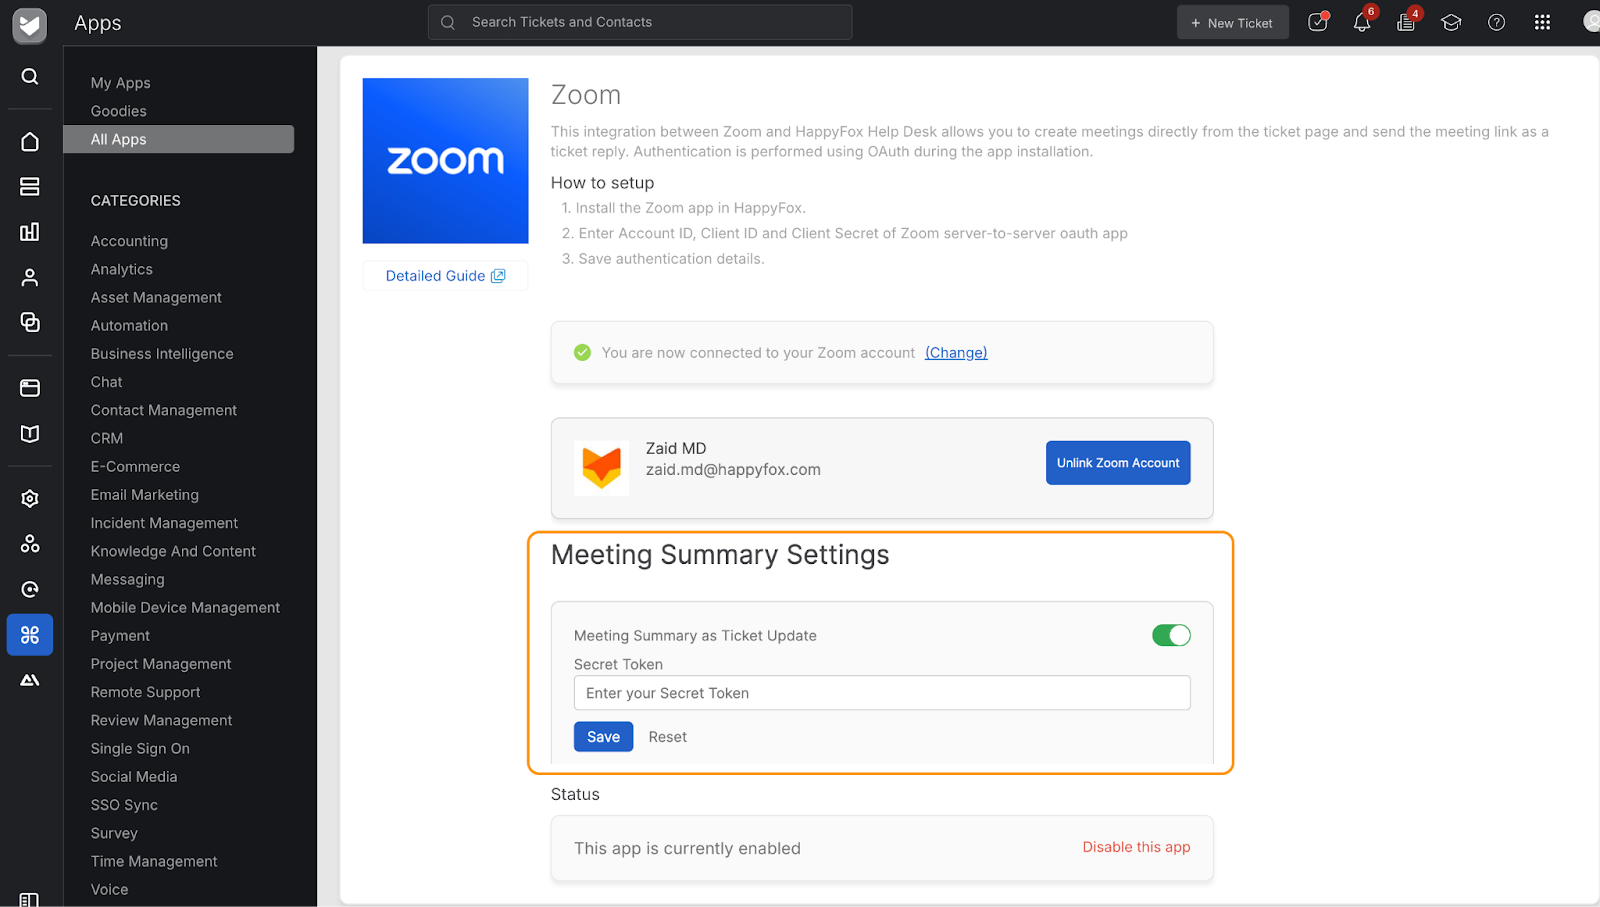The image size is (1600, 907).
Task: Toggle Meeting Summary as Ticket Update switch
Action: coord(1171,635)
